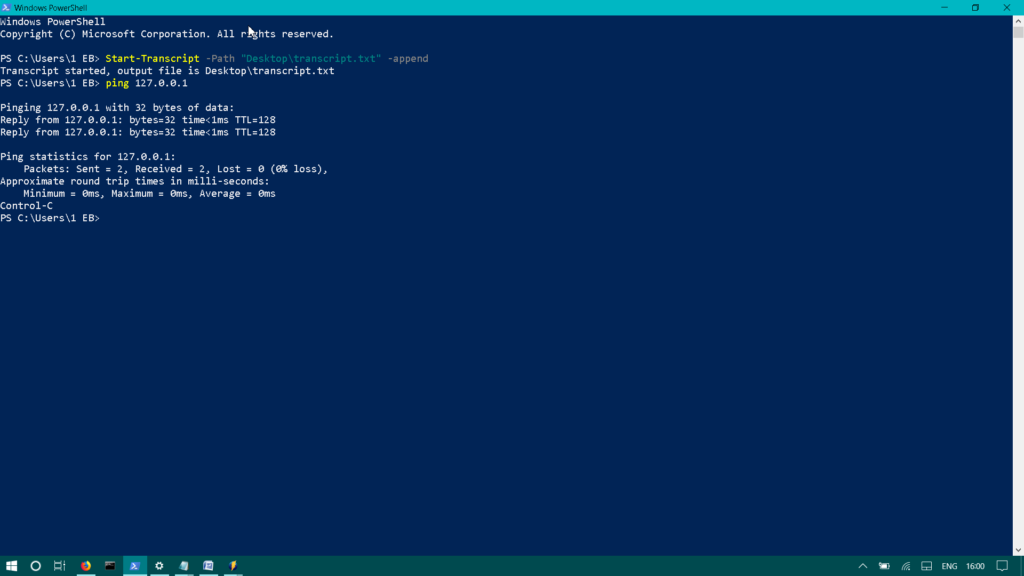Launch Firefox from the taskbar
Viewport: 1024px width, 576px height.
tap(85, 565)
